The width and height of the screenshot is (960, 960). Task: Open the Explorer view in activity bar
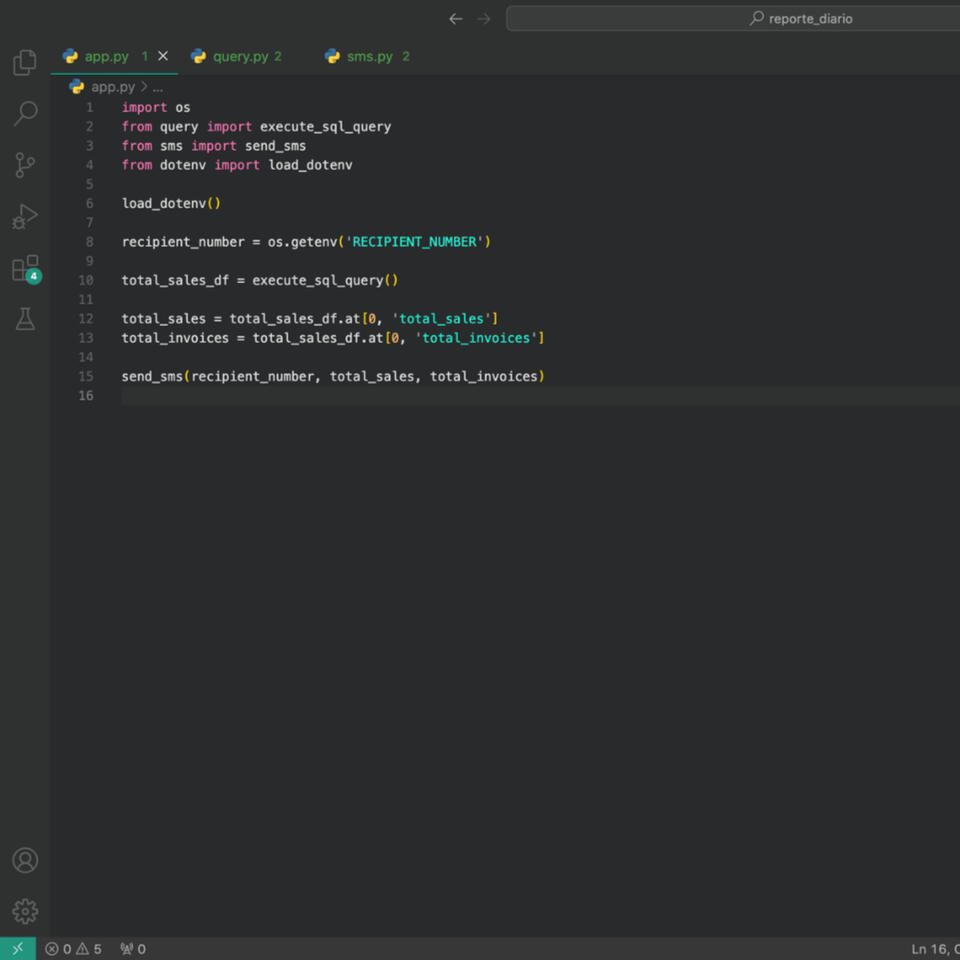click(x=25, y=62)
